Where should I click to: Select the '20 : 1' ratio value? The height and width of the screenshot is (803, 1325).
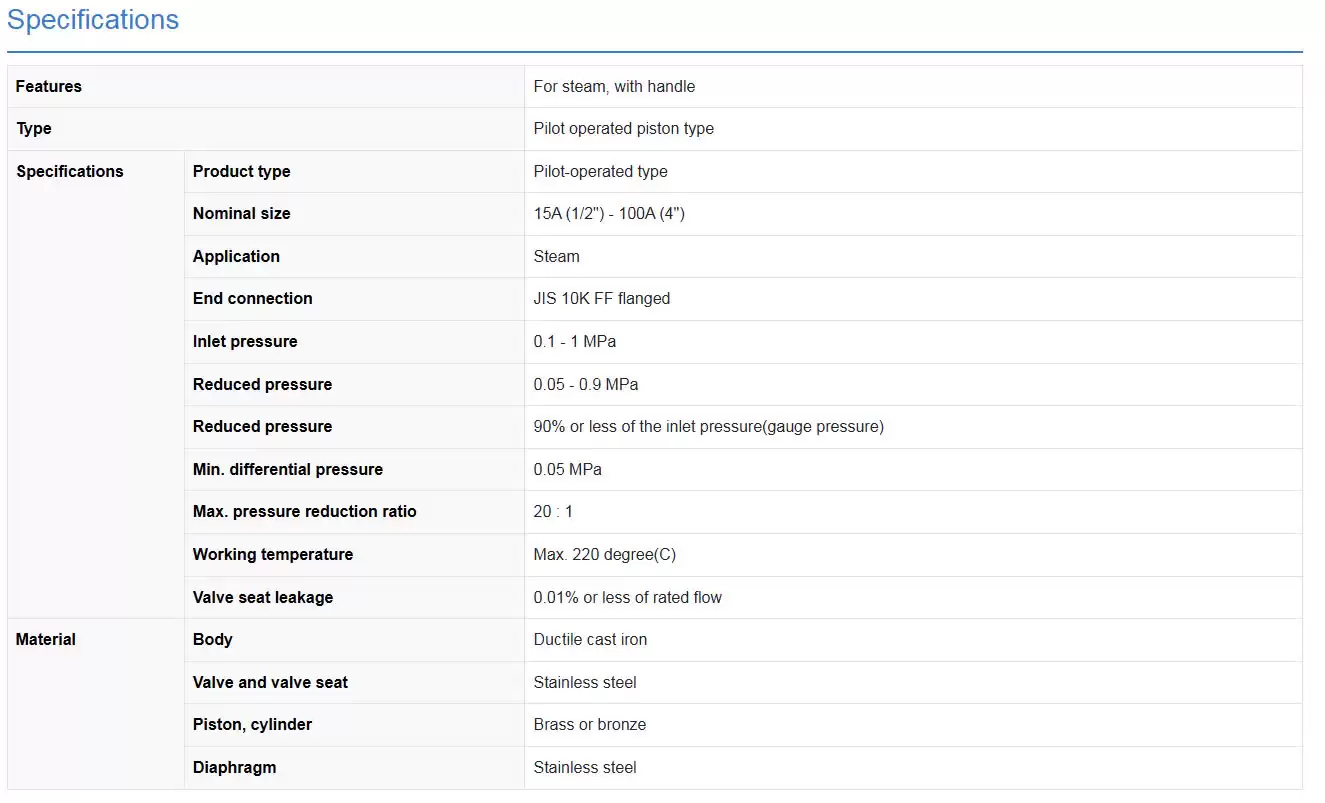pos(553,512)
